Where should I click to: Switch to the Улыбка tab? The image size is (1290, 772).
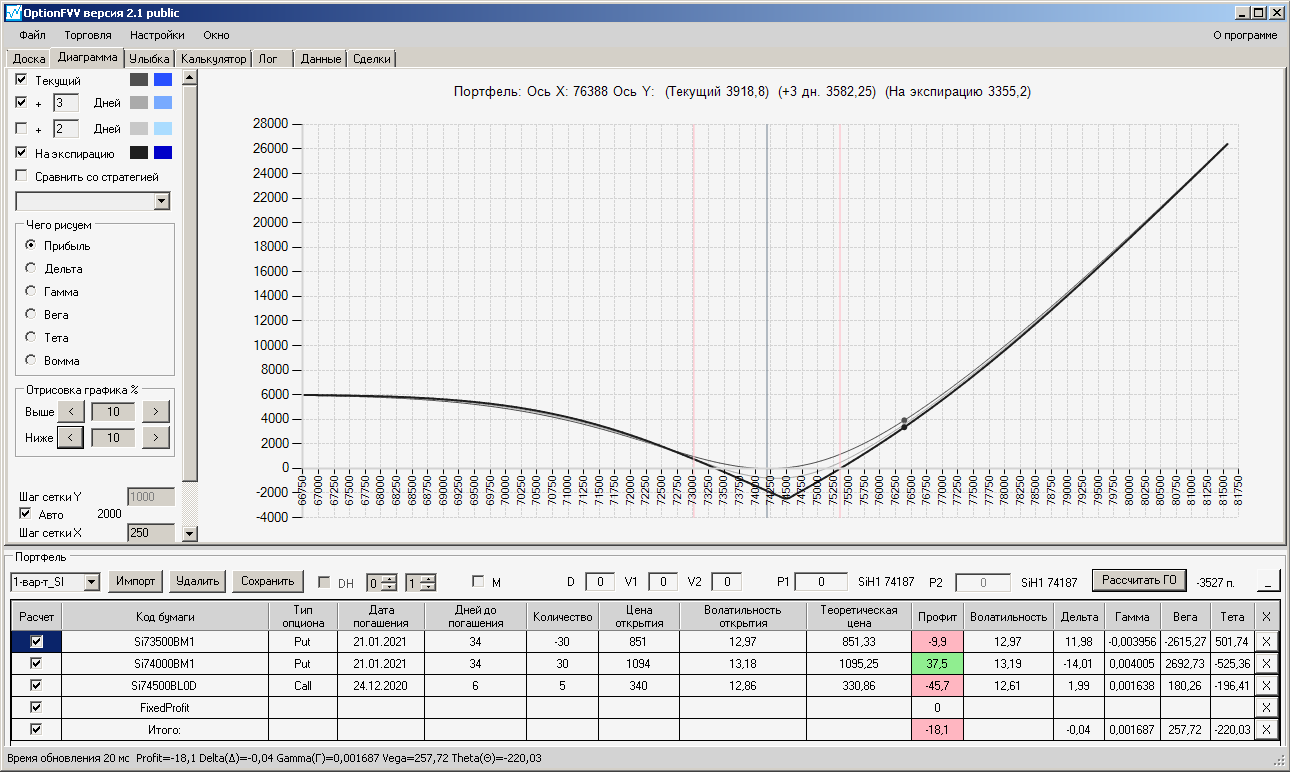click(x=150, y=59)
